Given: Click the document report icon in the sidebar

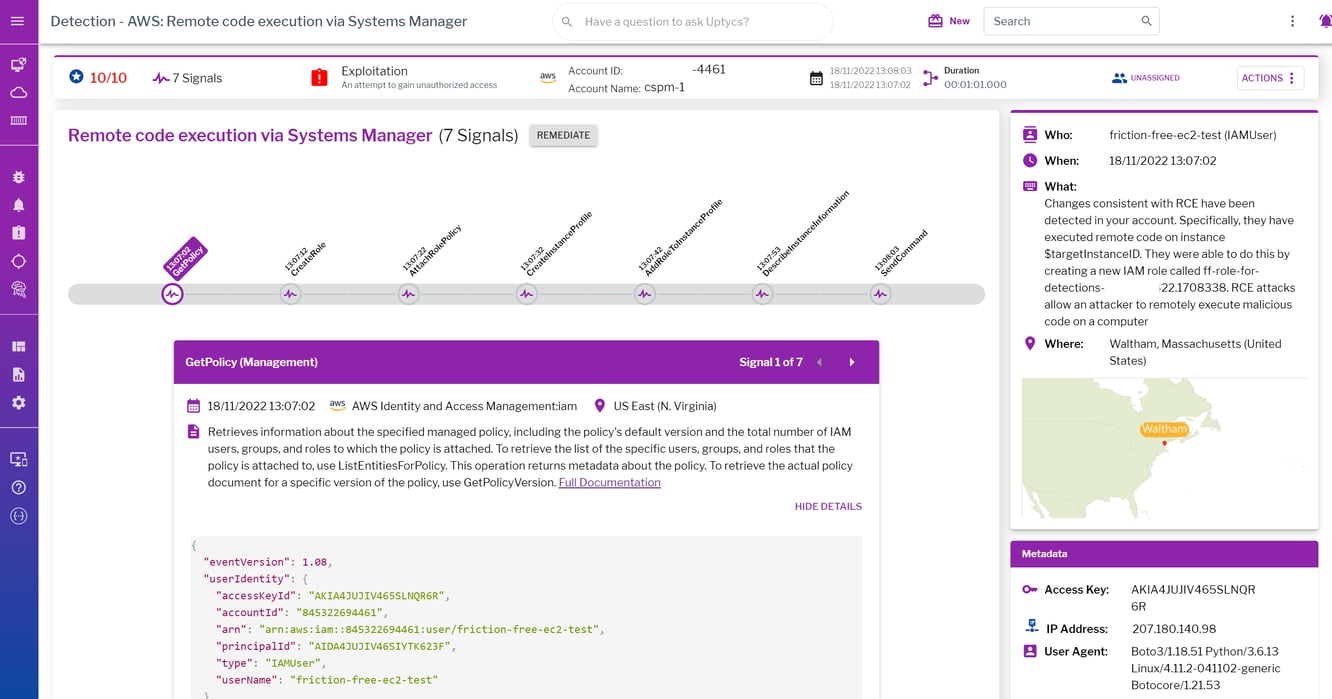Looking at the screenshot, I should (x=18, y=374).
